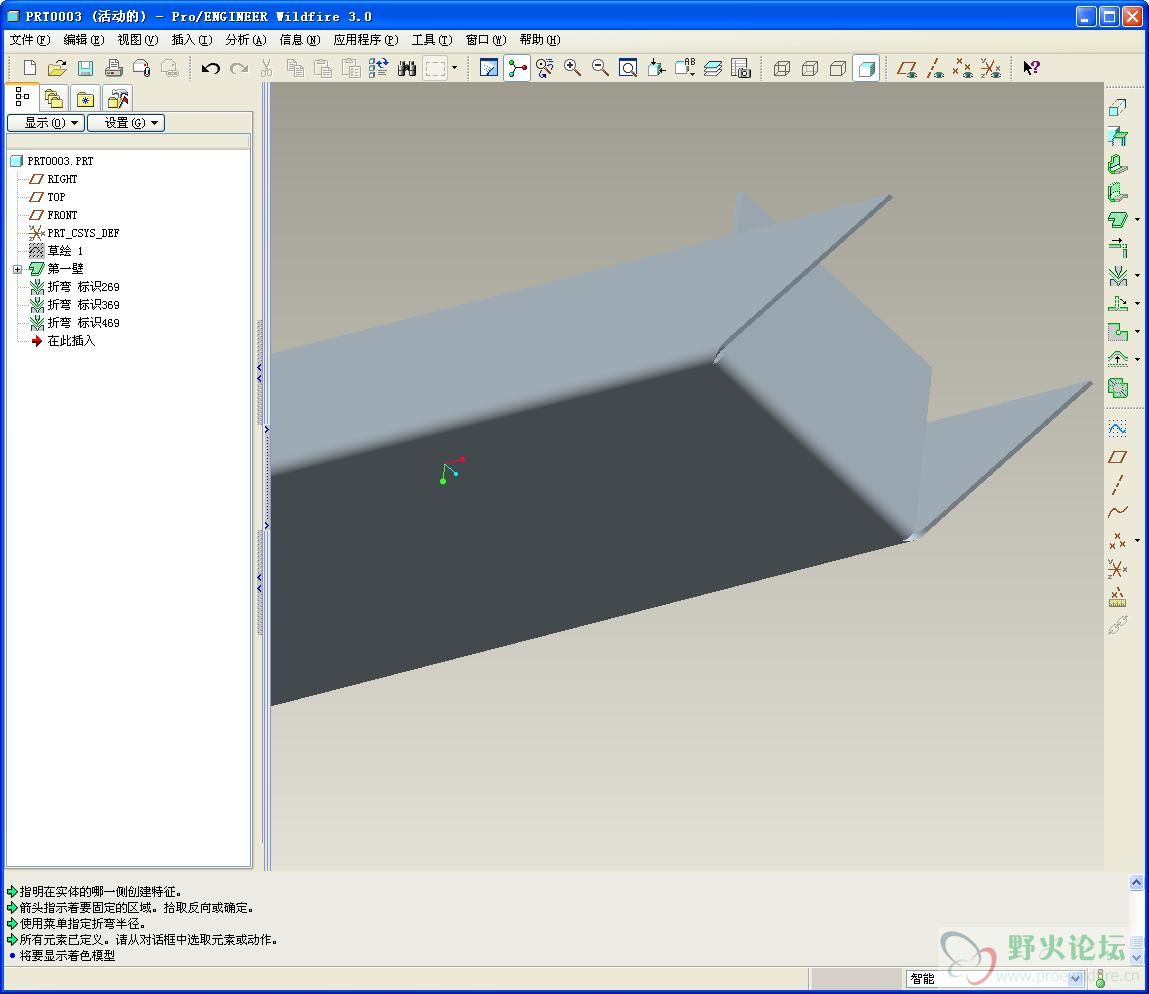Open the binoculars search tool
1149x994 pixels.
coord(407,68)
